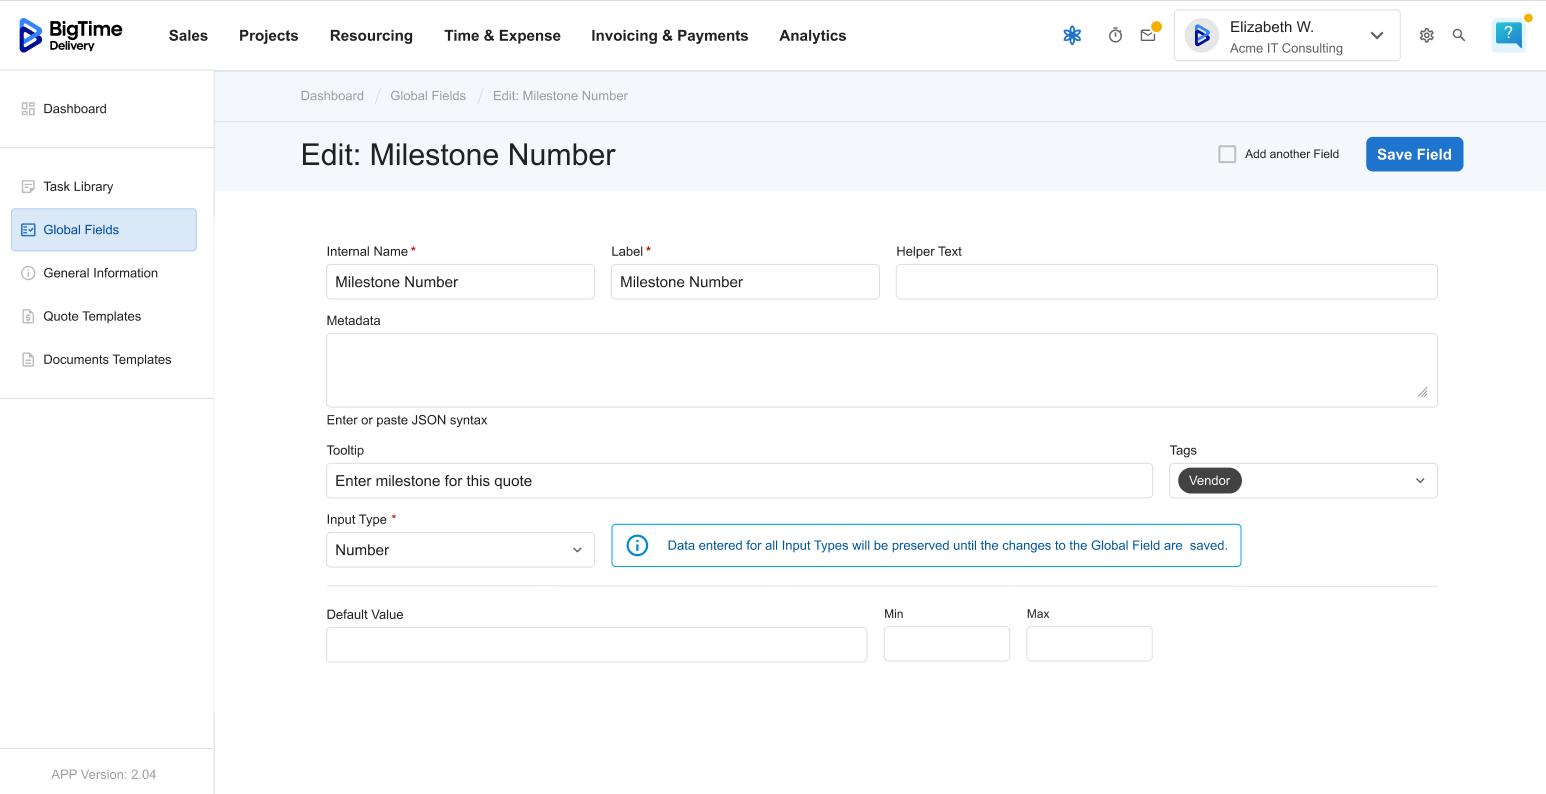Go to Global Fields breadcrumb link

(428, 96)
